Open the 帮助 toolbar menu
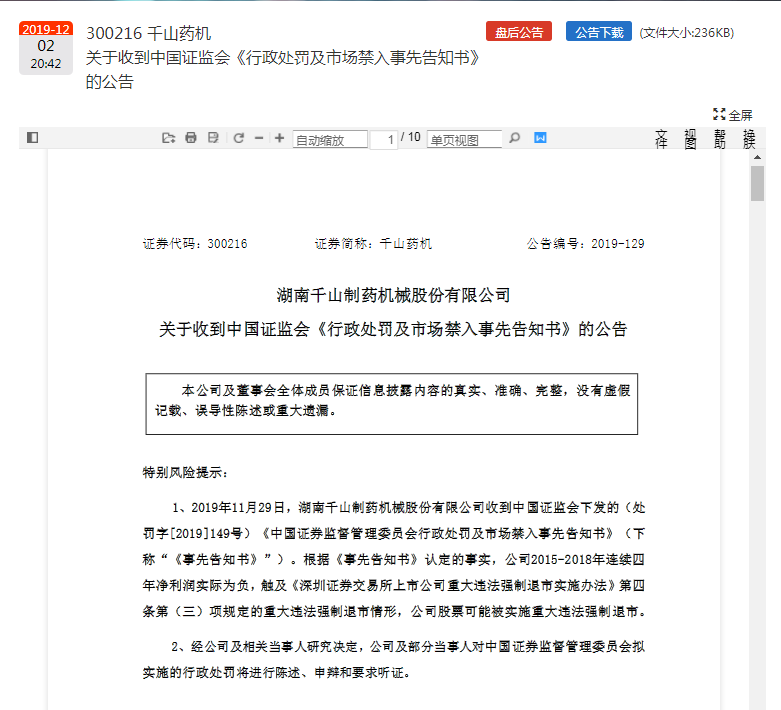This screenshot has height=710, width=781. point(720,139)
